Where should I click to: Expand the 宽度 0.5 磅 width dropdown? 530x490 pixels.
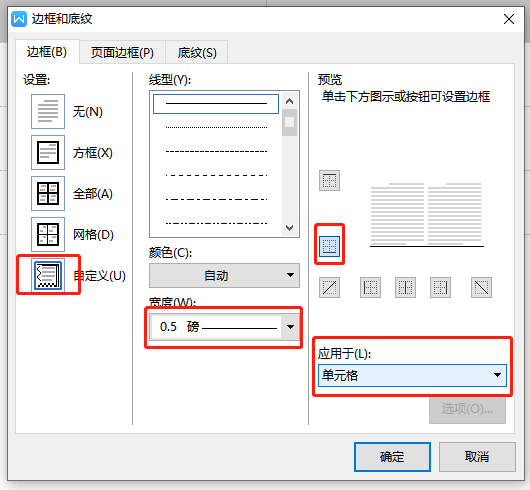pyautogui.click(x=224, y=327)
